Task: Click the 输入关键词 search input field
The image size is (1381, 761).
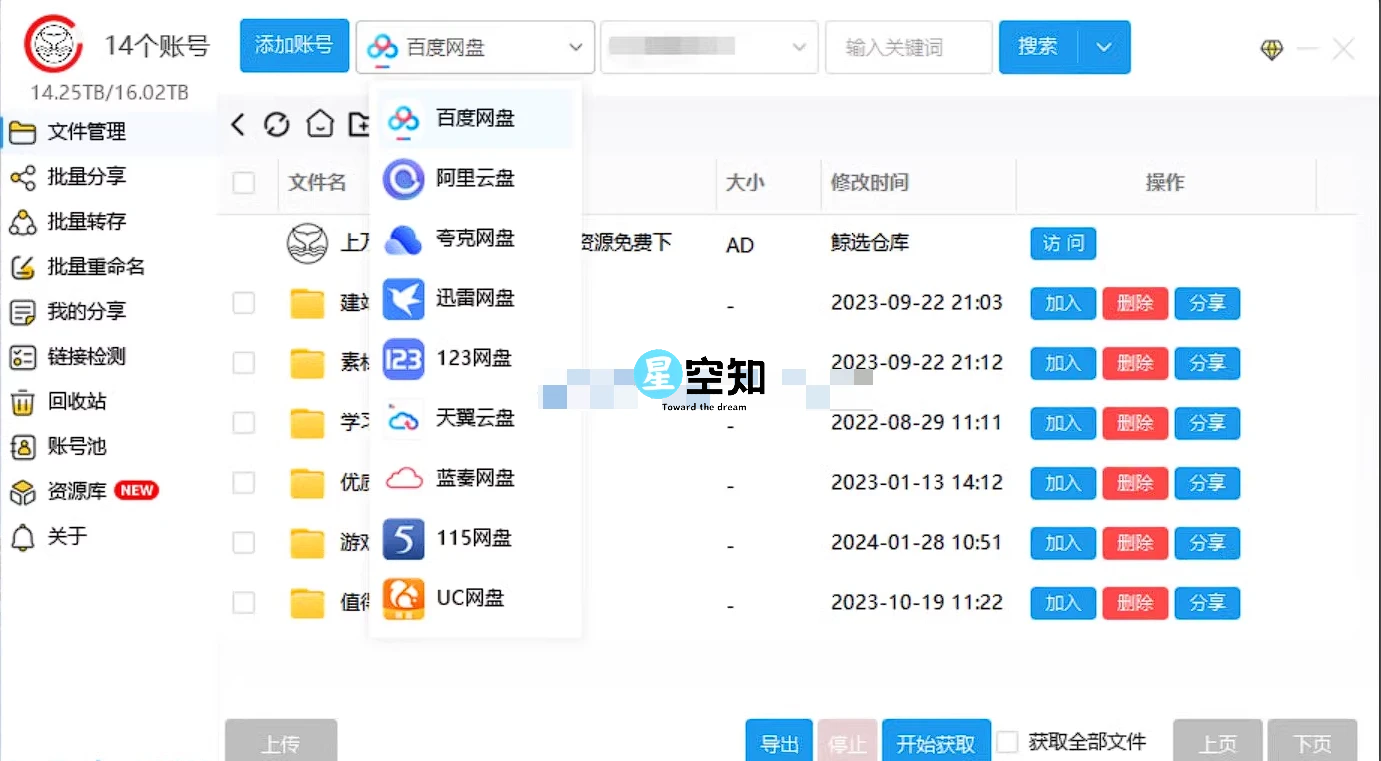Action: click(908, 47)
